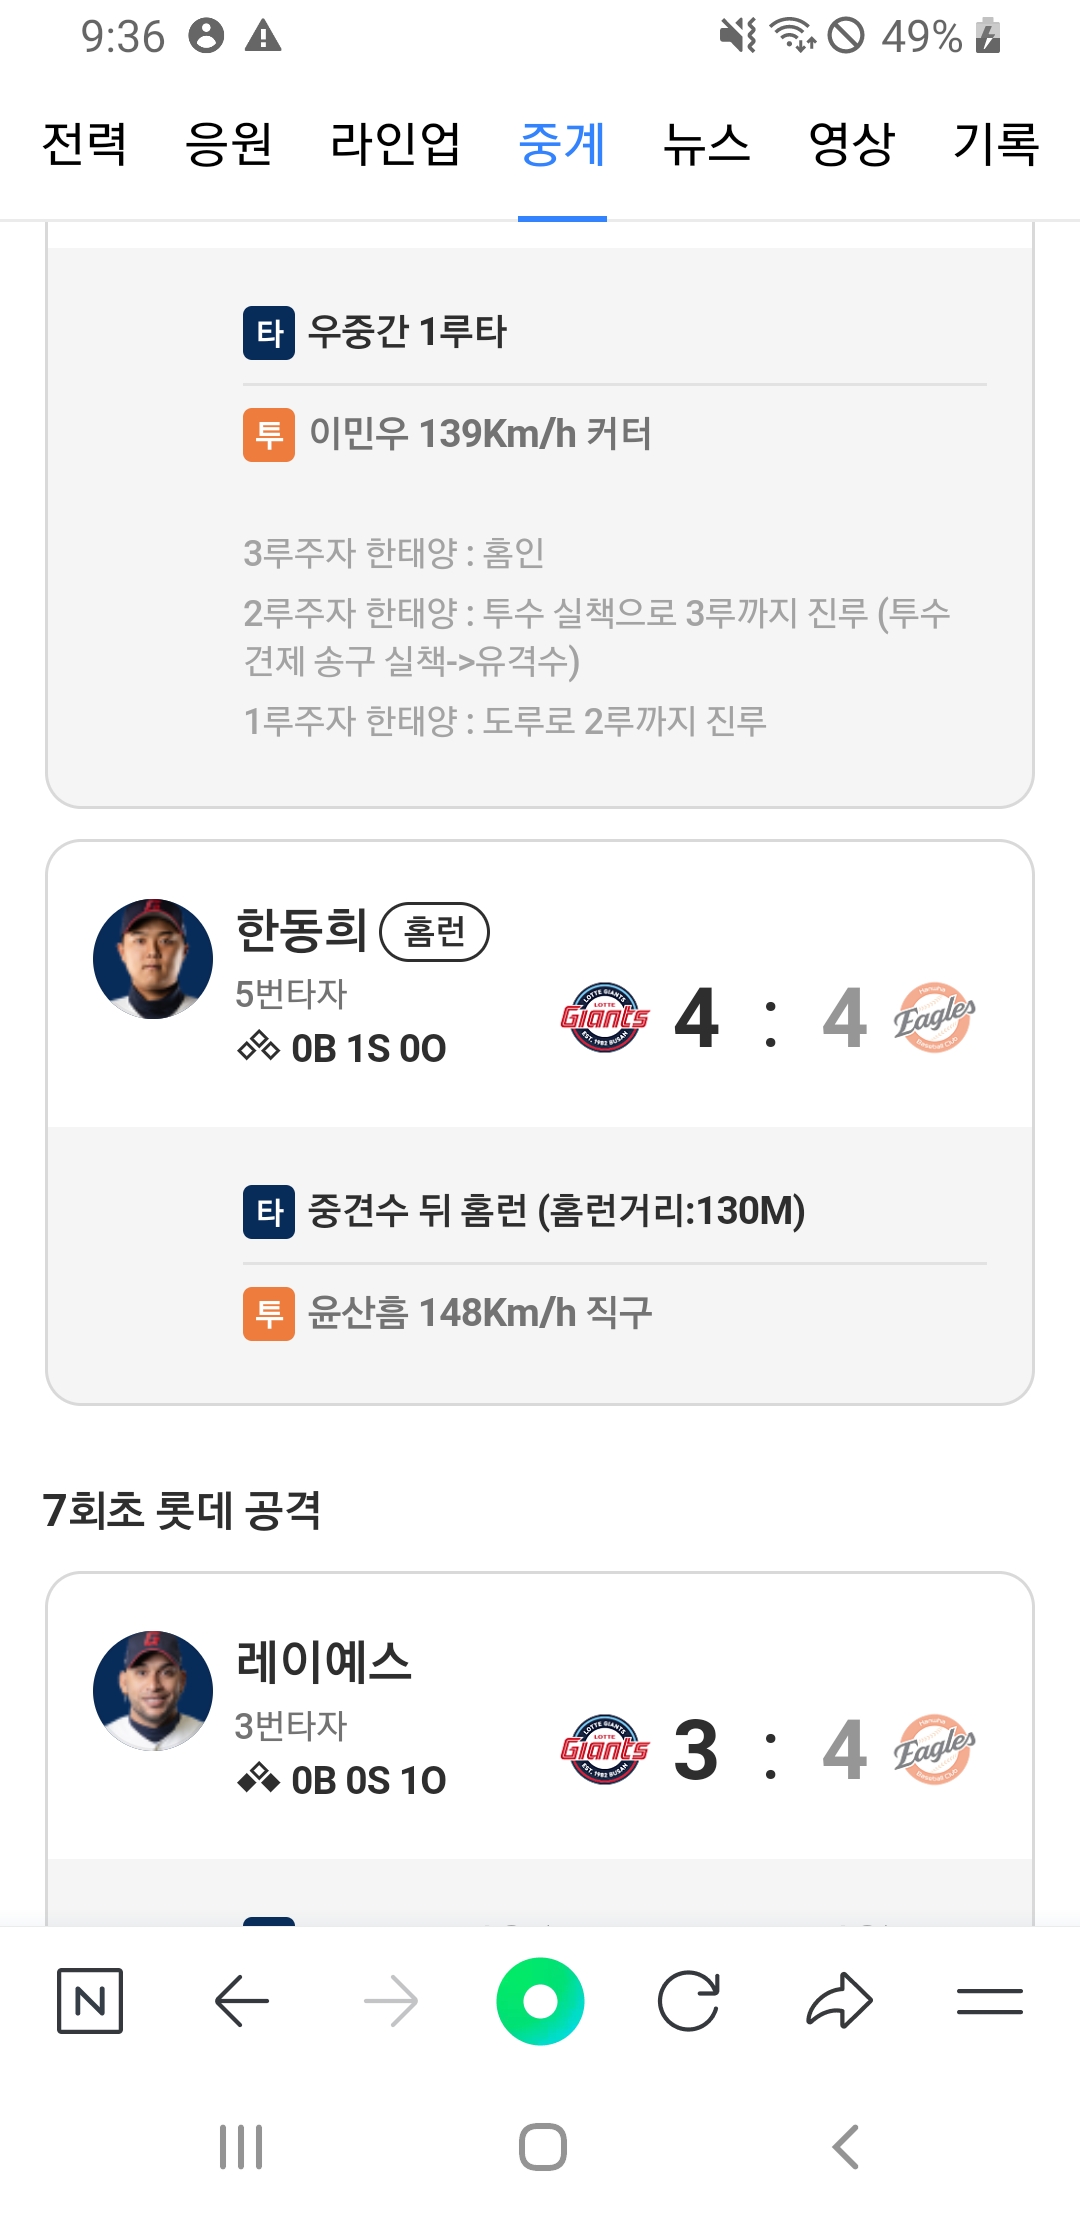Tap the green circle search button
Image resolution: width=1080 pixels, height=2220 pixels.
tap(540, 2001)
